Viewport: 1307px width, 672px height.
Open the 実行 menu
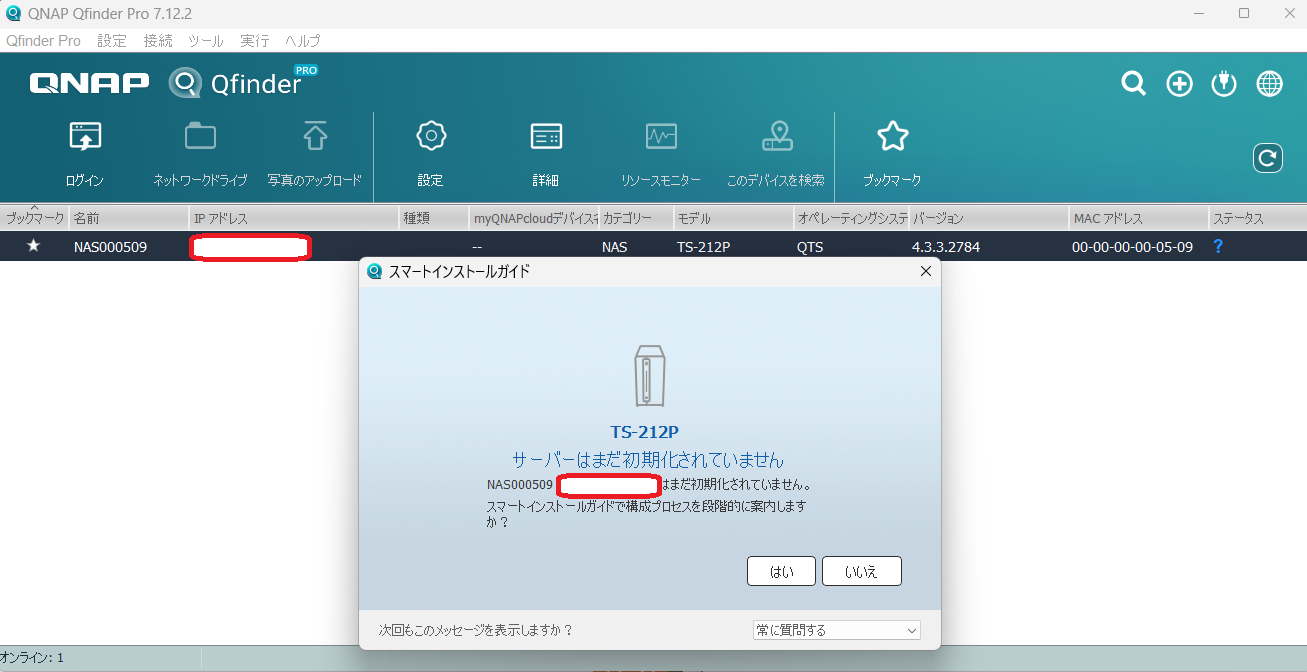point(253,41)
